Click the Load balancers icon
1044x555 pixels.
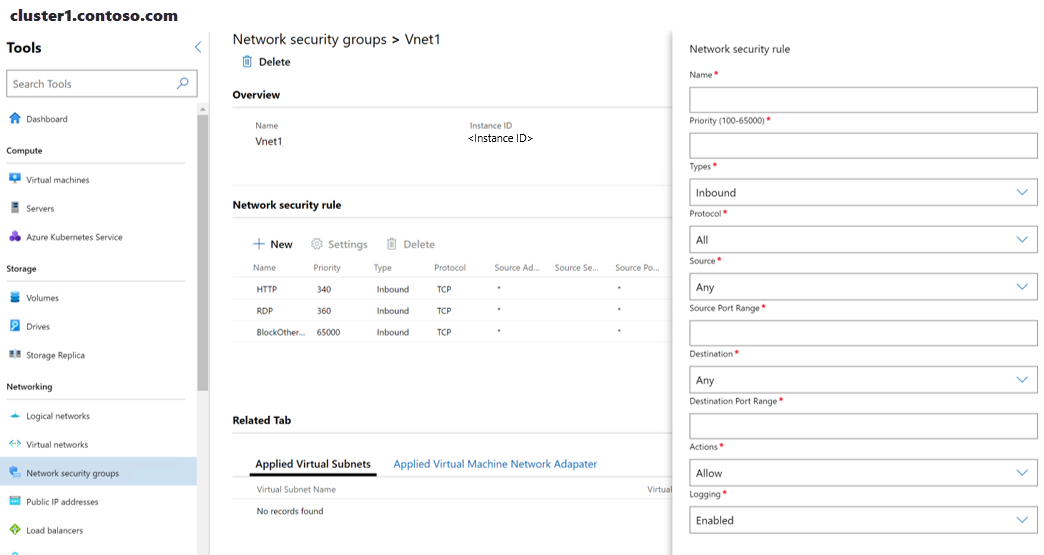coord(15,530)
